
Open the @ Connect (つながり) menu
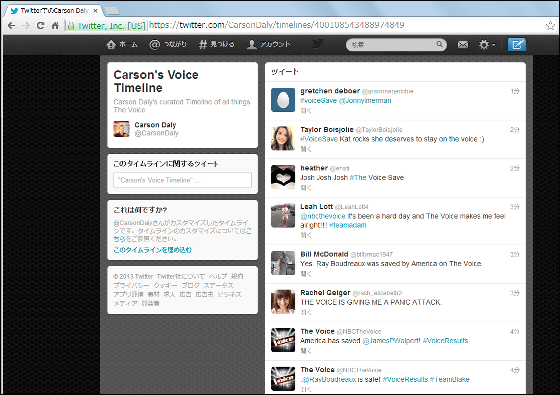point(168,44)
